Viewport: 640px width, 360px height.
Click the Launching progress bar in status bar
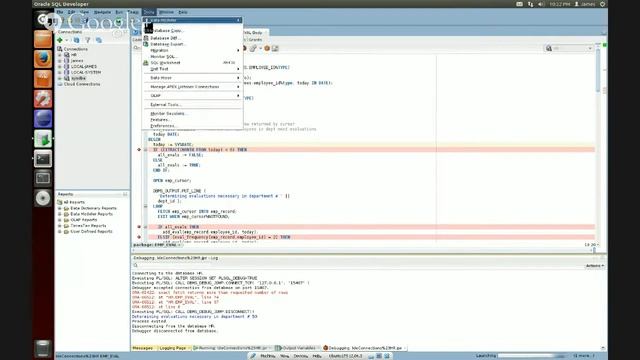pyautogui.click(x=533, y=356)
